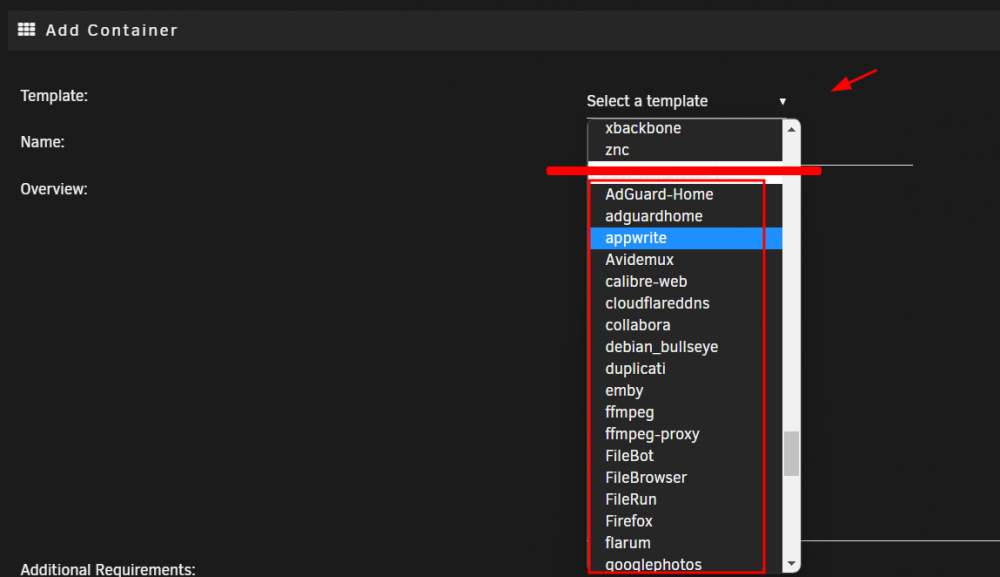
Task: Choose cloudflareddns template
Action: 685,303
